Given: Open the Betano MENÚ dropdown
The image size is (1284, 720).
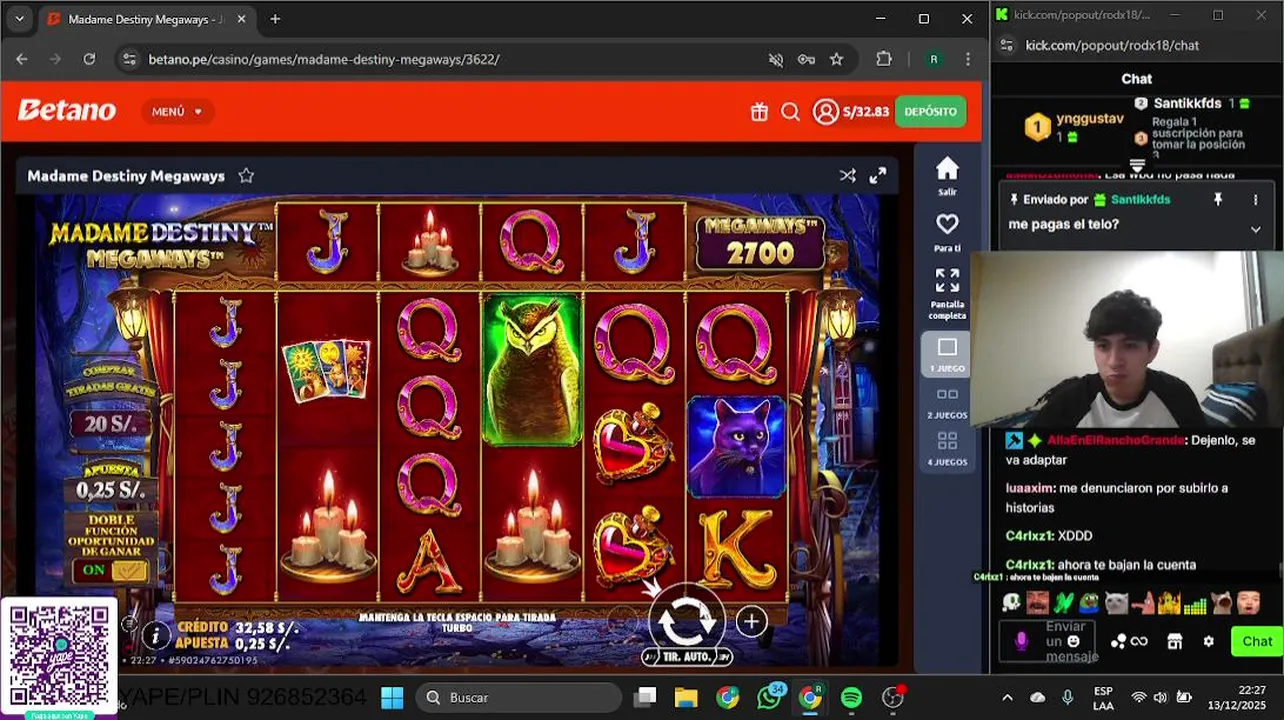Looking at the screenshot, I should click(177, 112).
